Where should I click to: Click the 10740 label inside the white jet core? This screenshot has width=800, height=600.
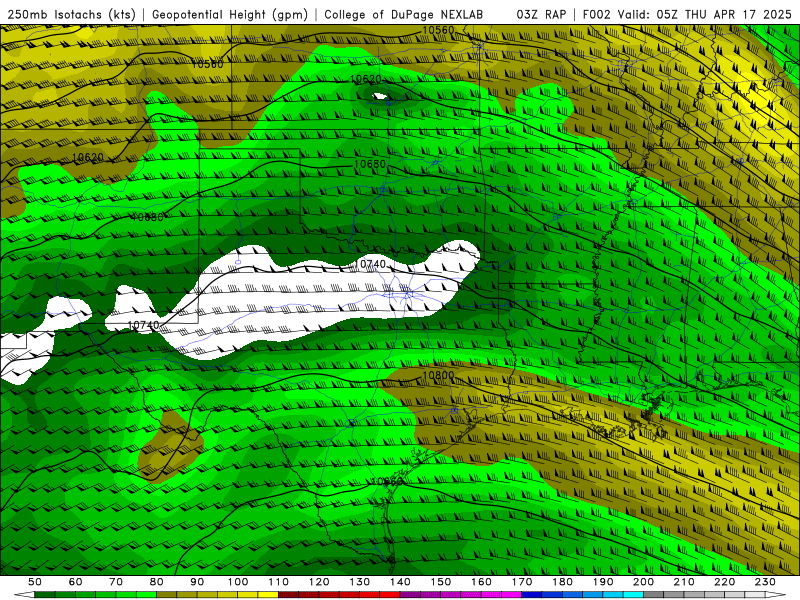(372, 264)
